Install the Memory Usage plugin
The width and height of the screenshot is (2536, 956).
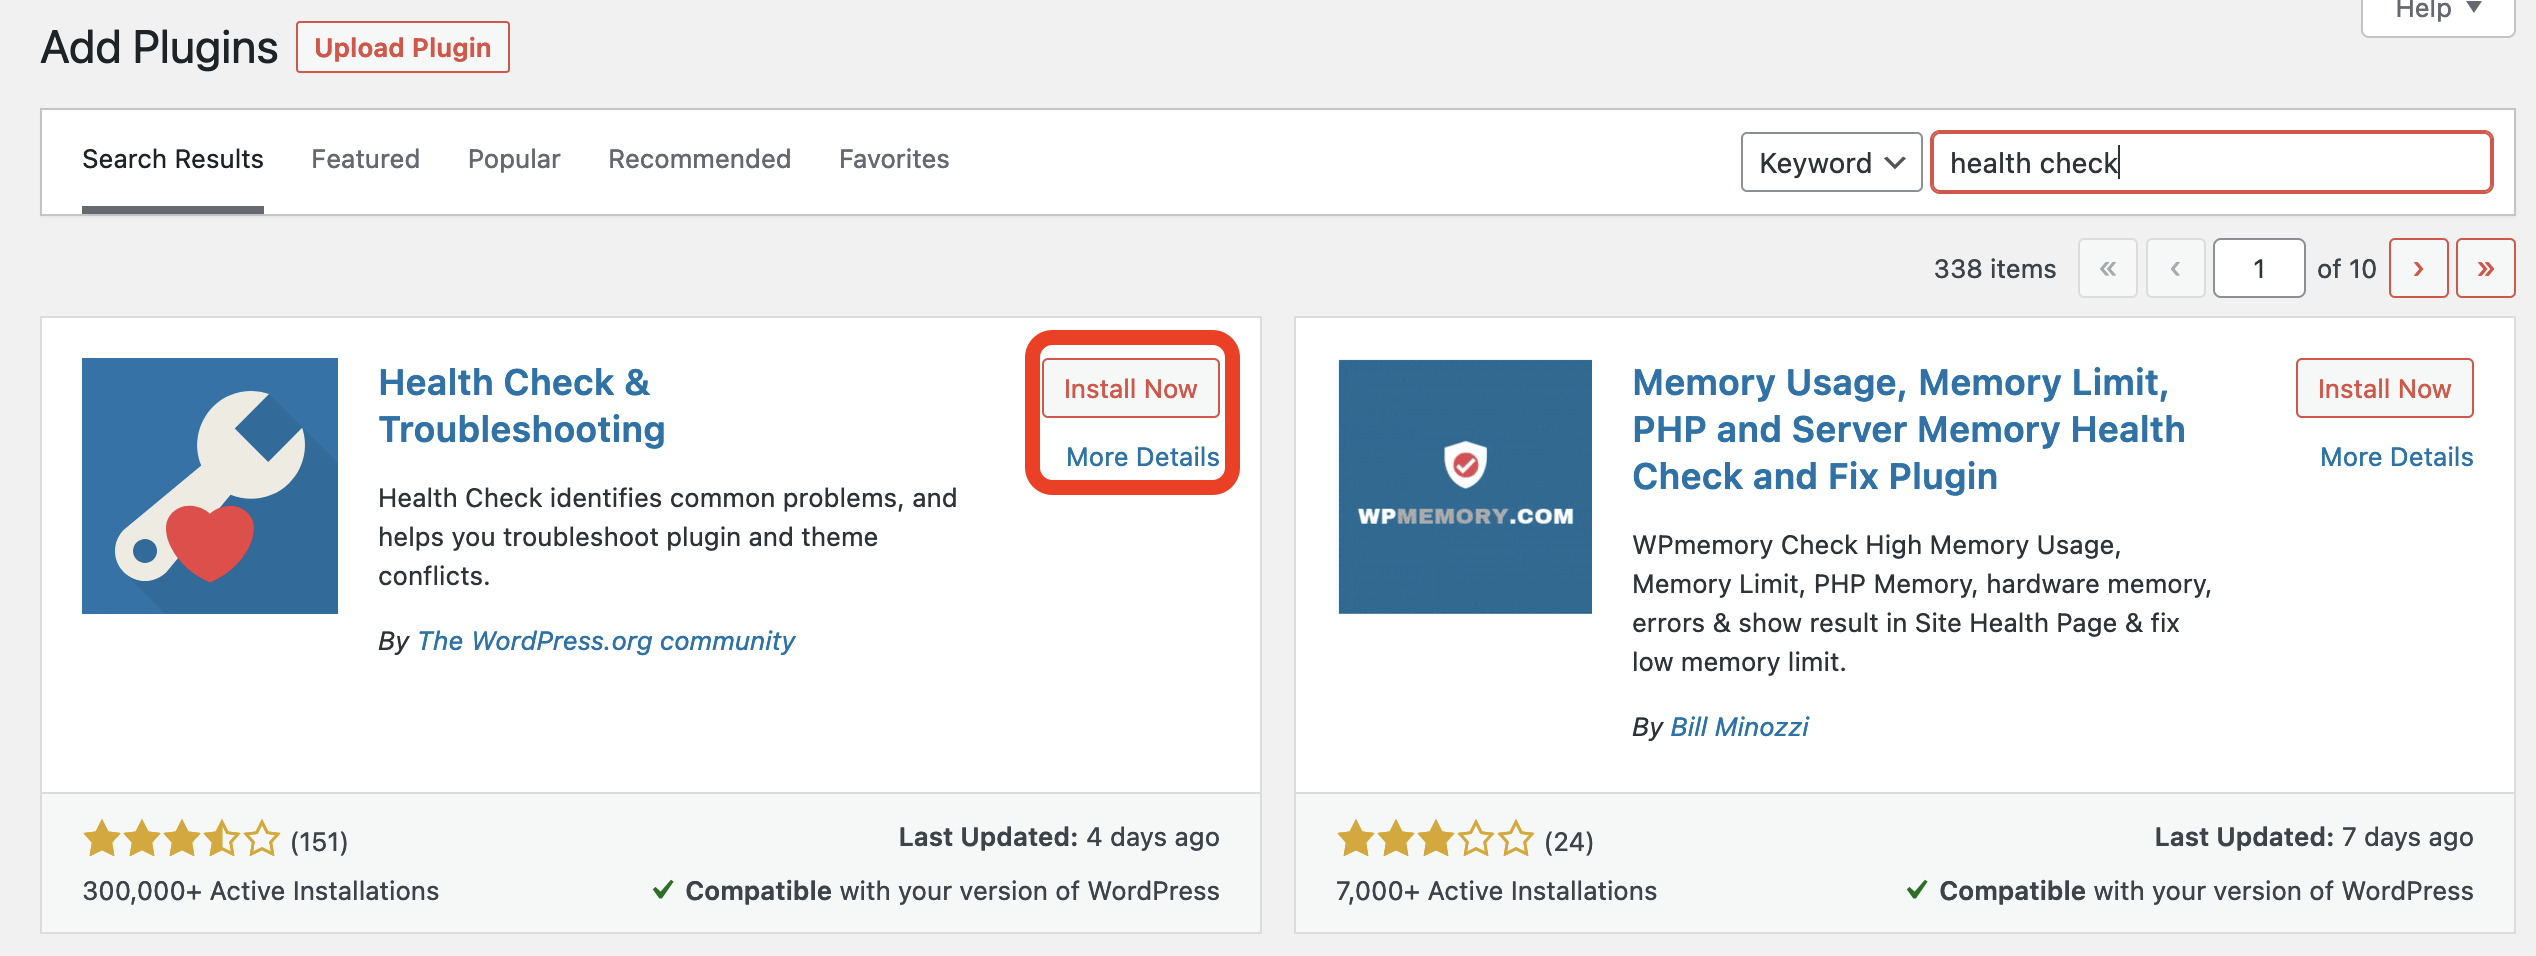(2384, 388)
